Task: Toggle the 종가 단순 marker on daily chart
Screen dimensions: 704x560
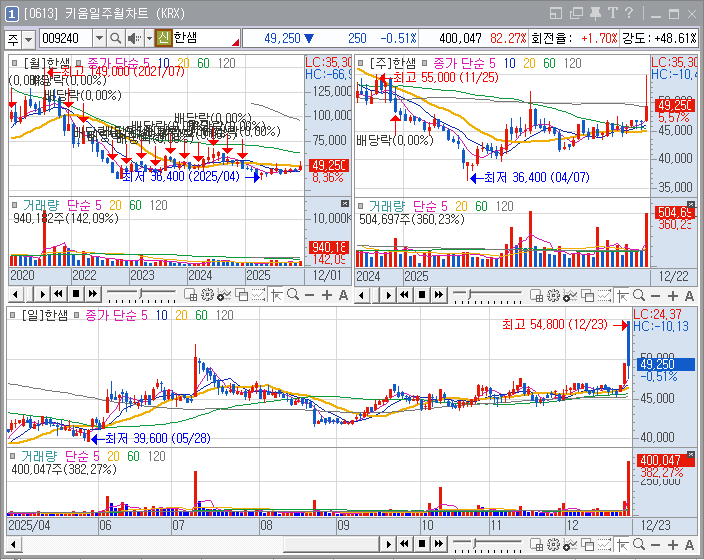Action: pyautogui.click(x=76, y=315)
